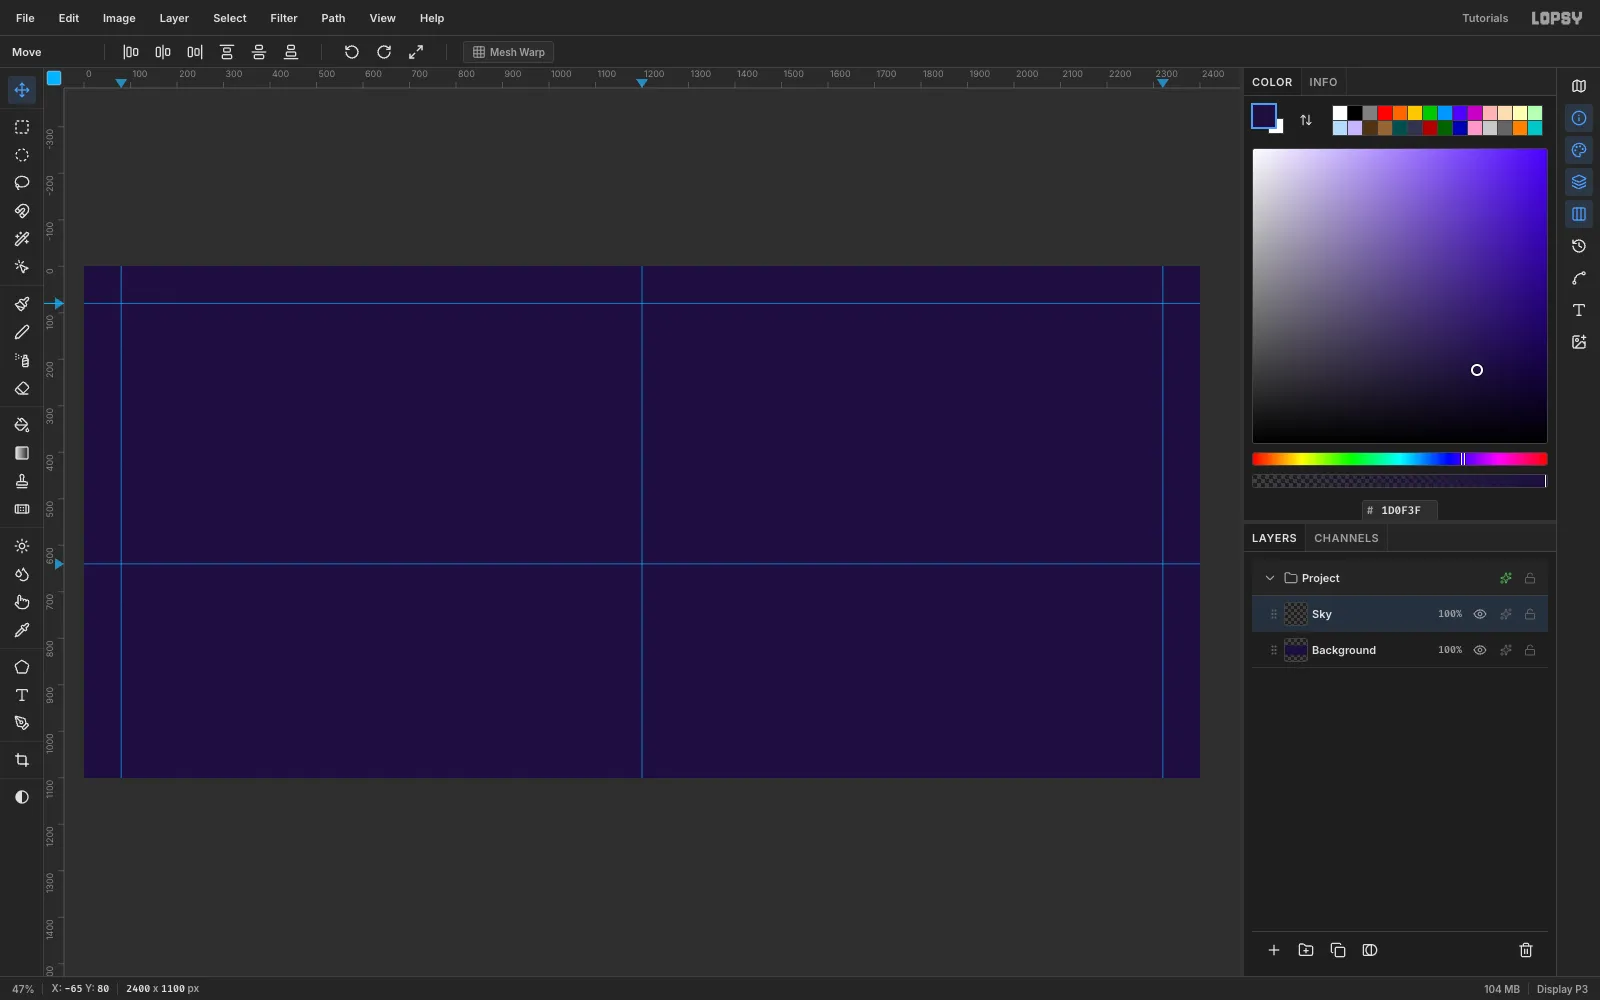Hide the Sky layer with eye icon
The width and height of the screenshot is (1600, 1000).
(x=1480, y=614)
